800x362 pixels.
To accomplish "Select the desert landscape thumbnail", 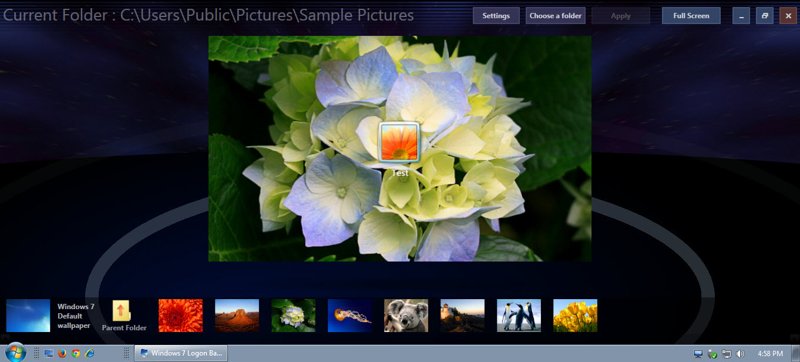I will (237, 316).
